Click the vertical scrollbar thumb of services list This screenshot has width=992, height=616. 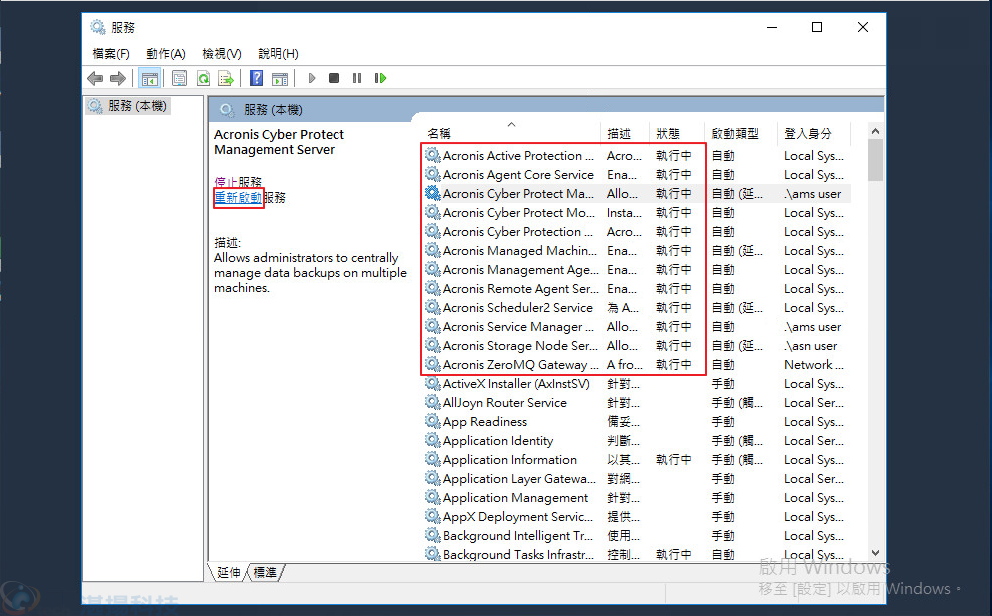(876, 160)
